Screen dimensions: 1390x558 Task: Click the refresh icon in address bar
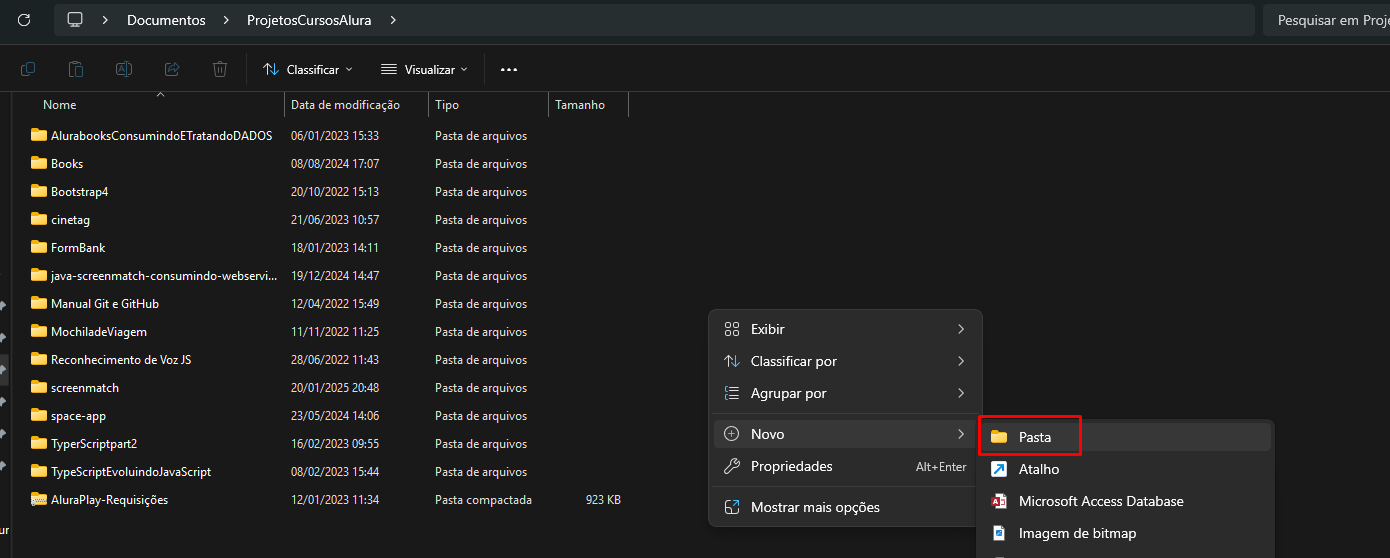tap(24, 20)
